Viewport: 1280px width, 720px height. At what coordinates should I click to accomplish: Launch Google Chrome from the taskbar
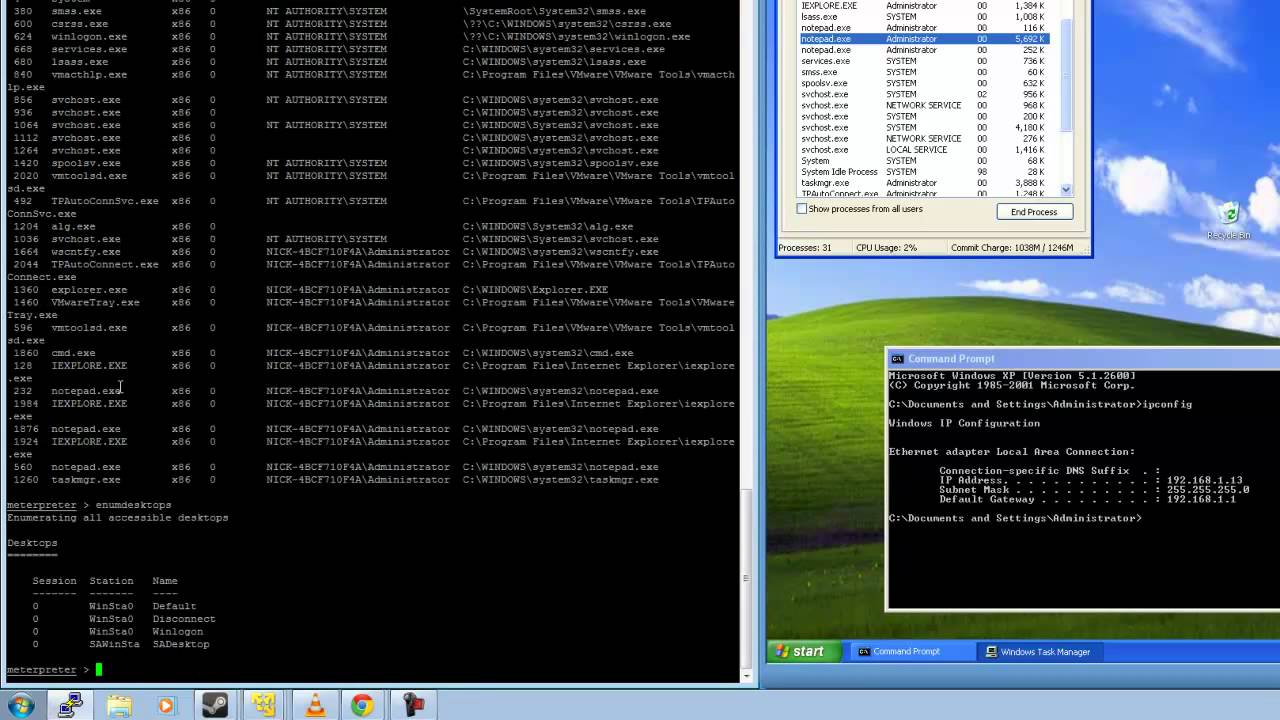tap(362, 706)
